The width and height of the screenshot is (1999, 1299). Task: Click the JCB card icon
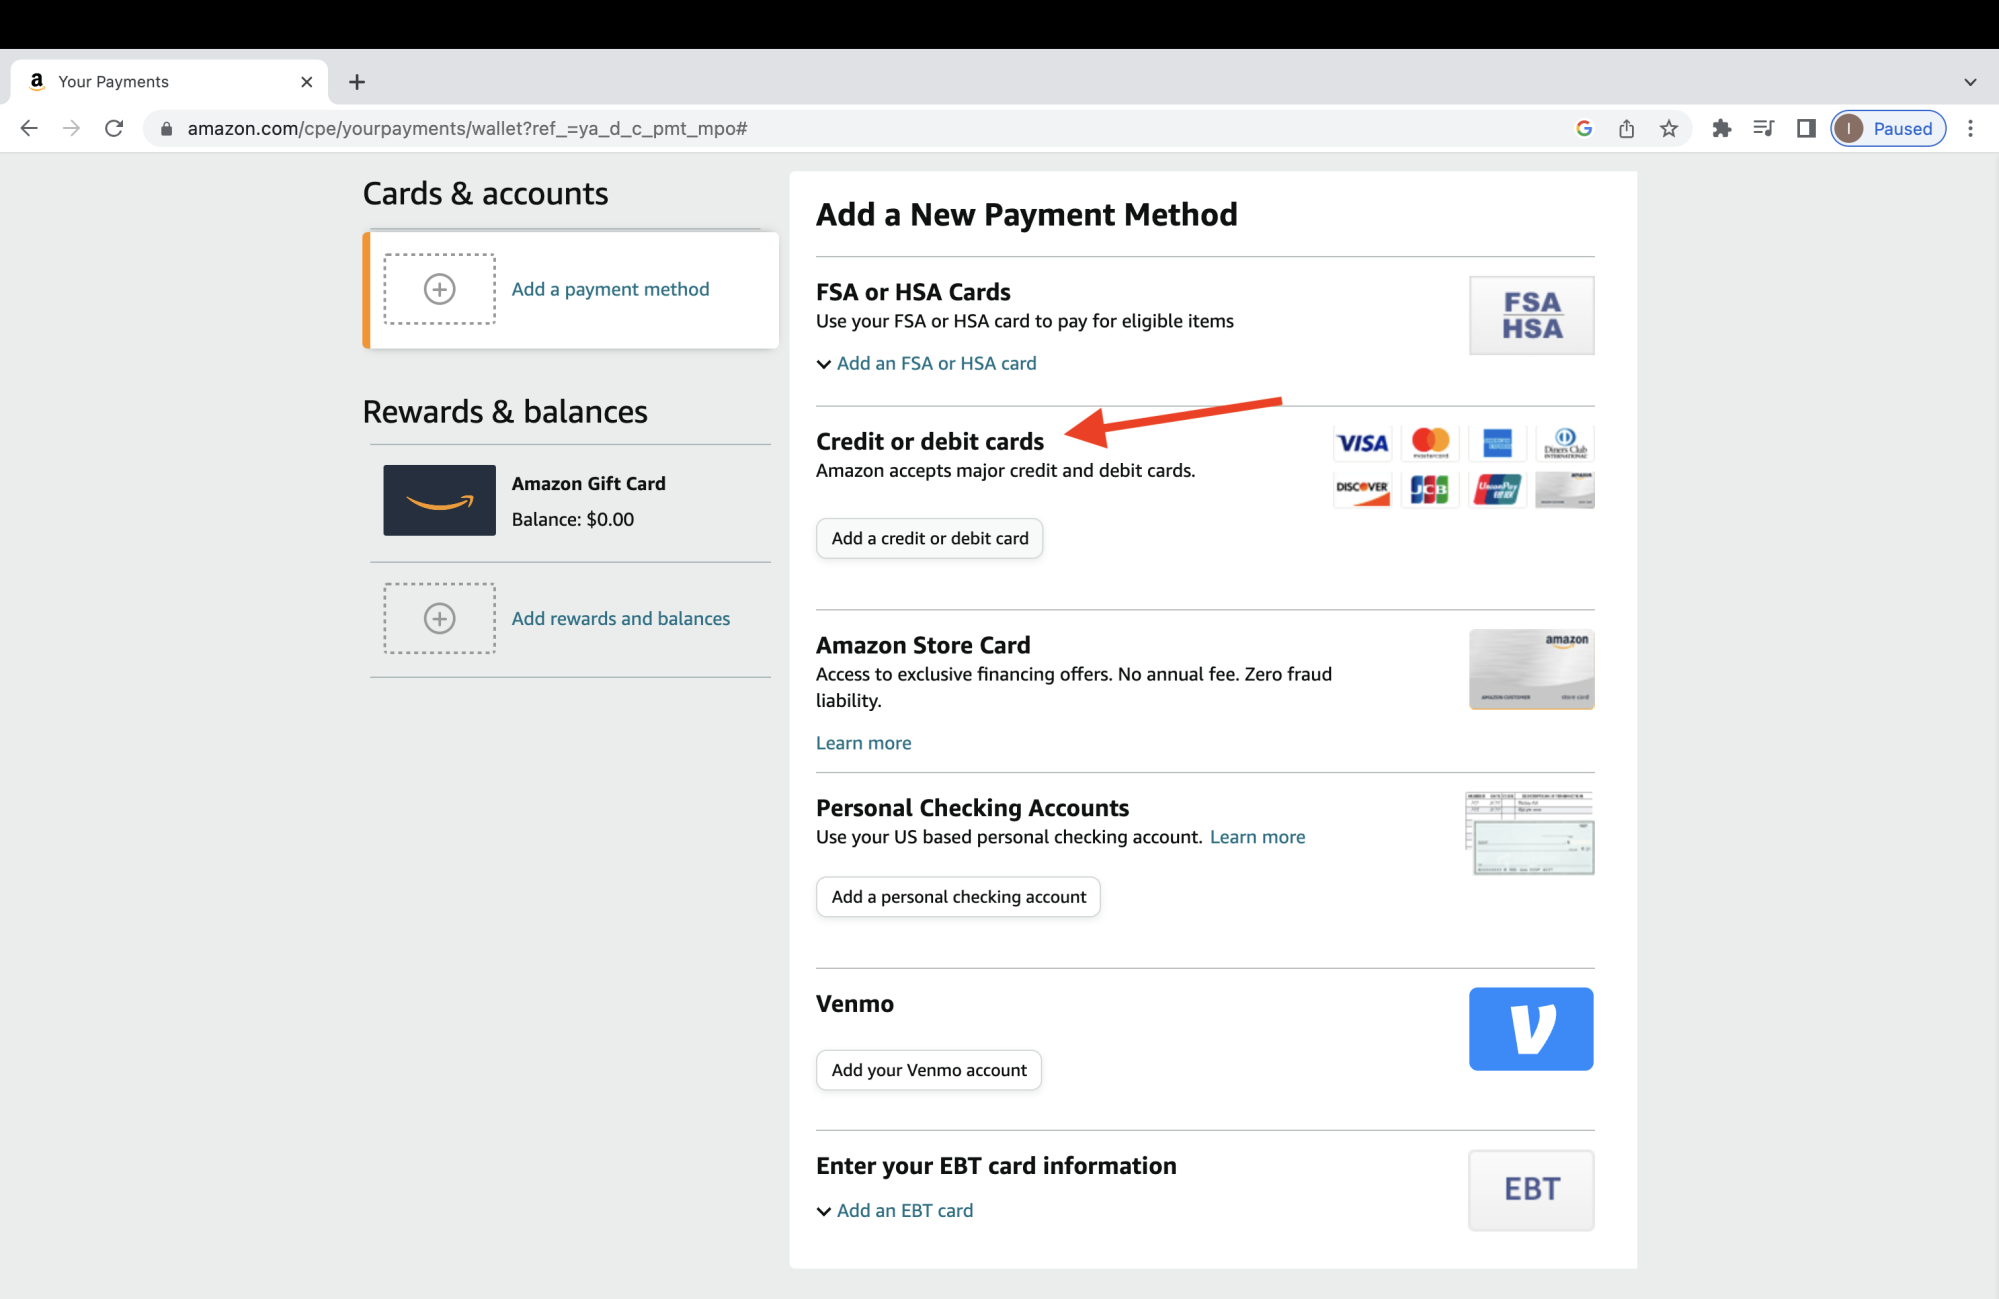1429,486
